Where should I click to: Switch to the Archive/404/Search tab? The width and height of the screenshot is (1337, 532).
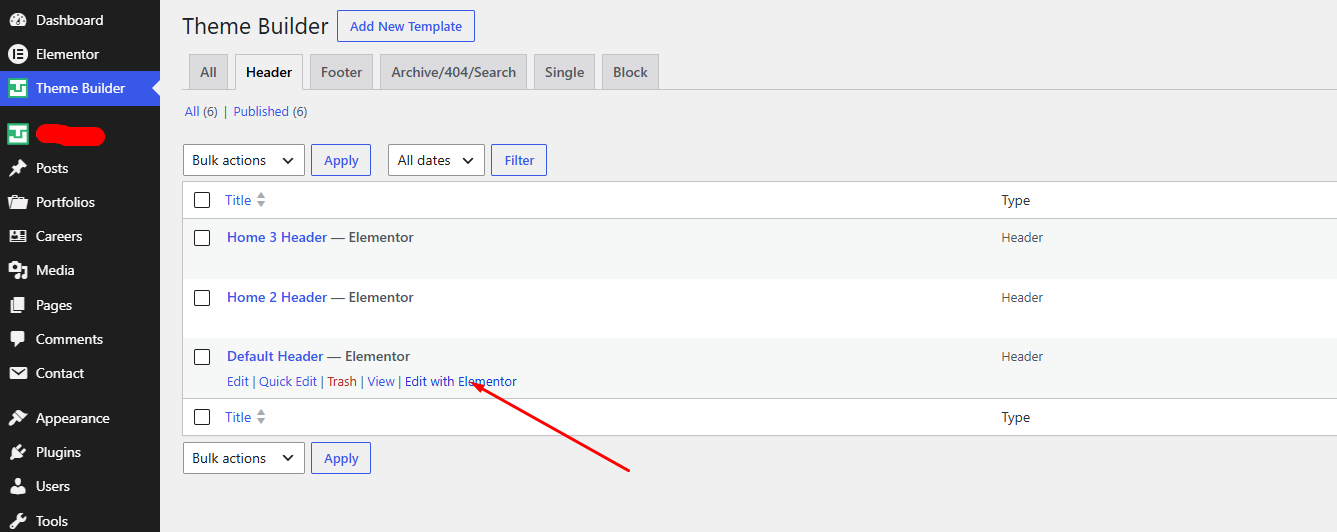pos(454,72)
